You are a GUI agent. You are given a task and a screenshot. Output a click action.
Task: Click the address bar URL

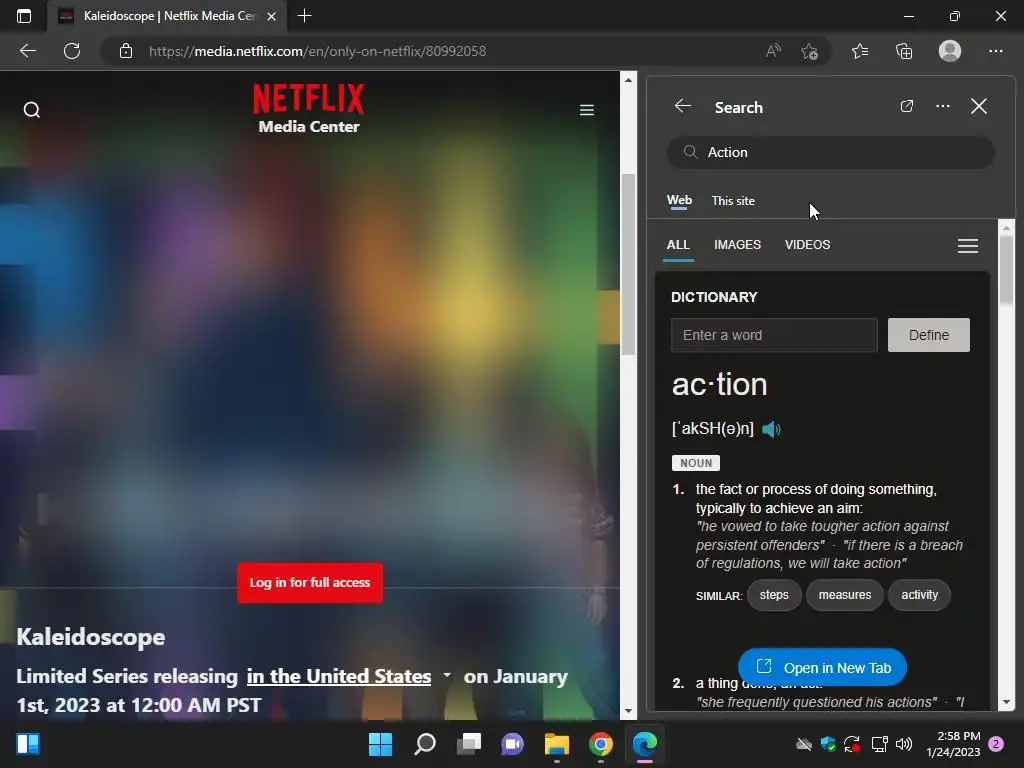pyautogui.click(x=317, y=51)
